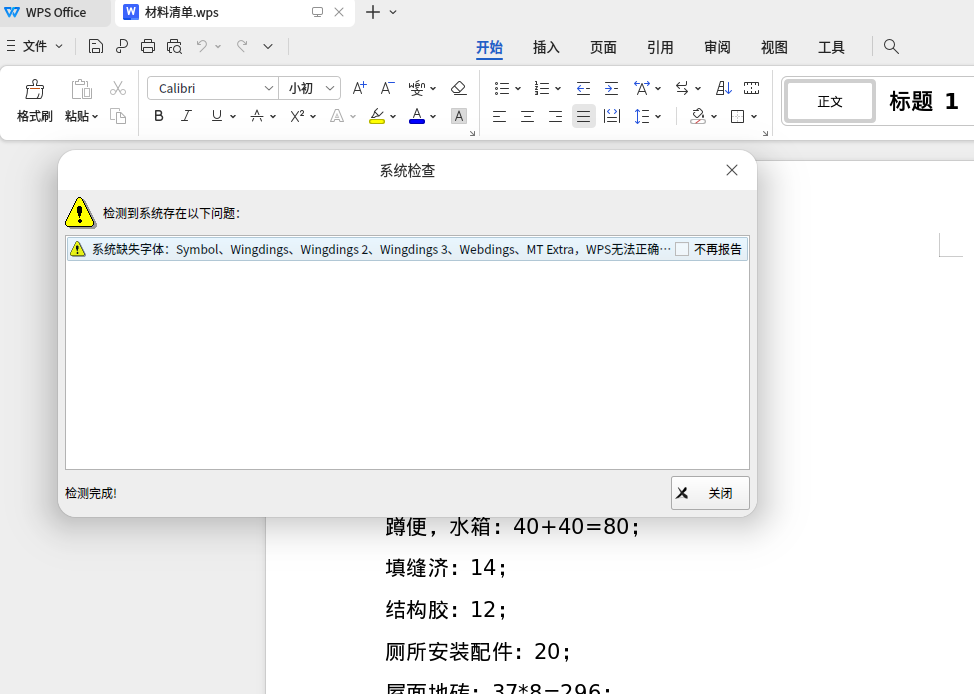Select the 开始 tab
The image size is (974, 694).
489,47
